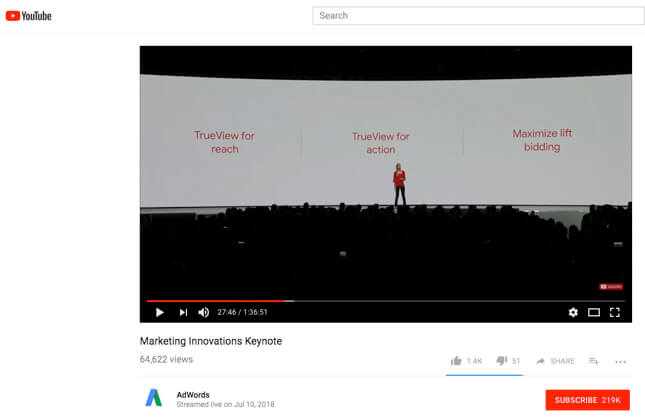Open the Add to playlist menu
The height and width of the screenshot is (417, 645).
594,361
